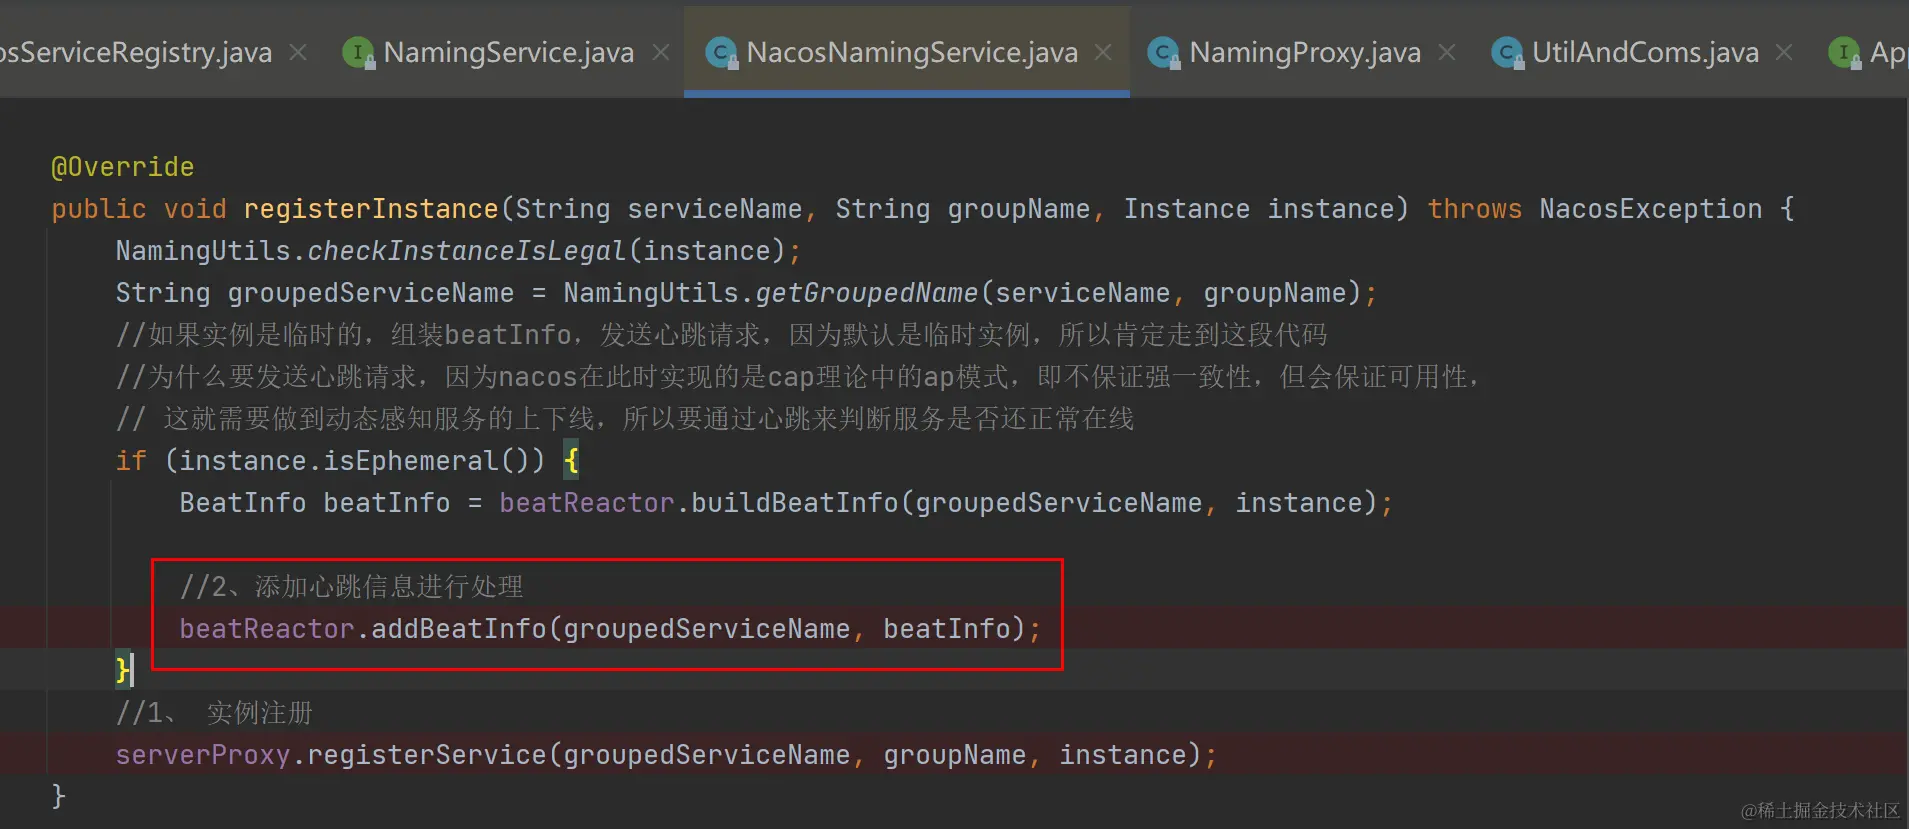Close the NamingProxy.java tab
Screen dimensions: 1909x829
(x=1447, y=52)
